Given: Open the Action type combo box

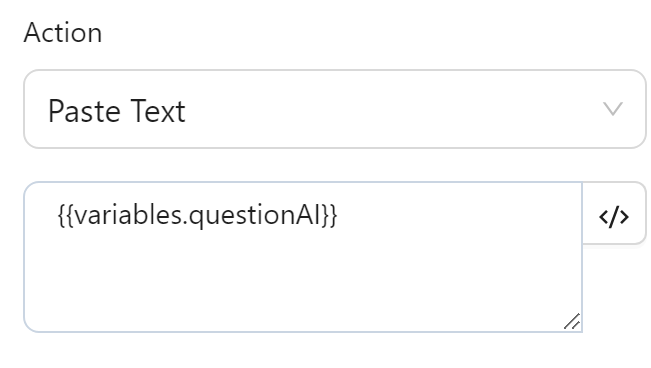Looking at the screenshot, I should (335, 109).
